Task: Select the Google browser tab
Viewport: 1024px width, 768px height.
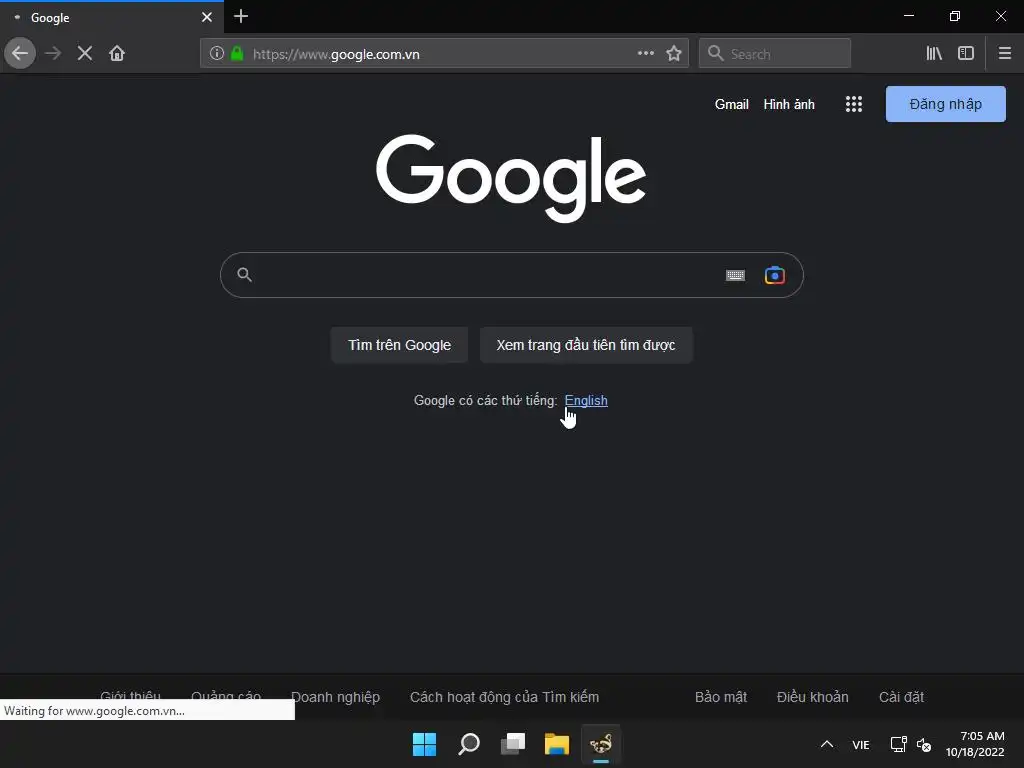Action: [111, 18]
